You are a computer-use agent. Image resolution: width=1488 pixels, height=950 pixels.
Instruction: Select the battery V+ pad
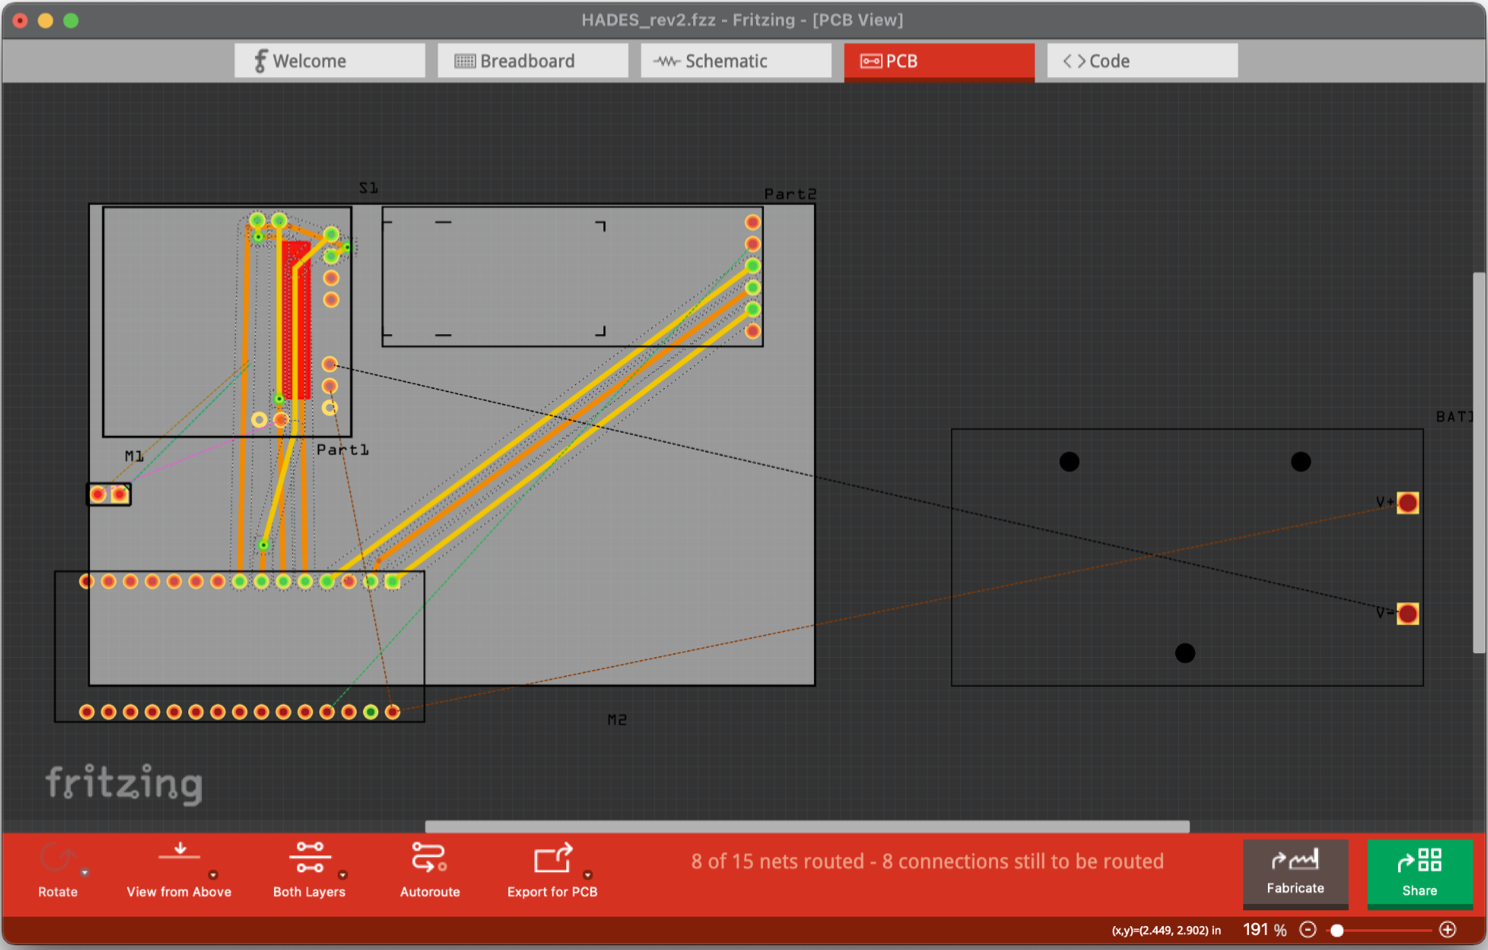coord(1407,502)
